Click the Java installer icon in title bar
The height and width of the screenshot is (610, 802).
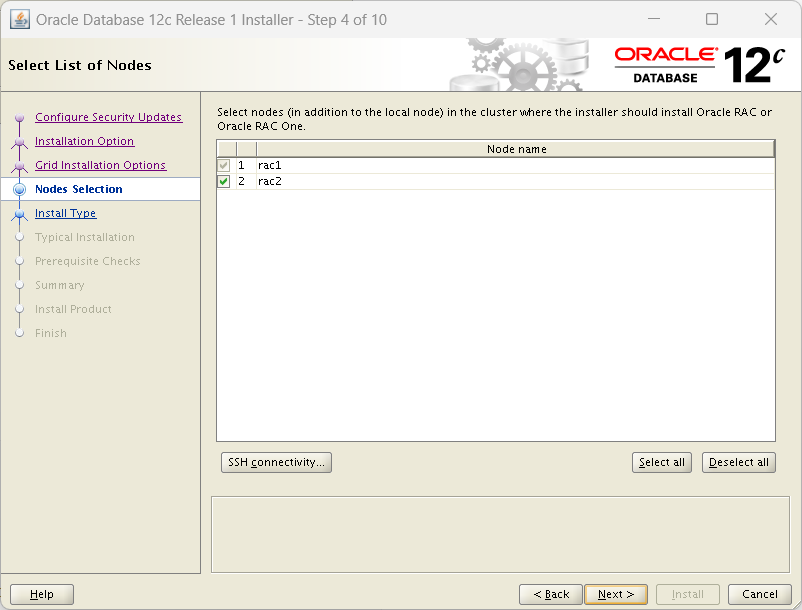[x=19, y=20]
